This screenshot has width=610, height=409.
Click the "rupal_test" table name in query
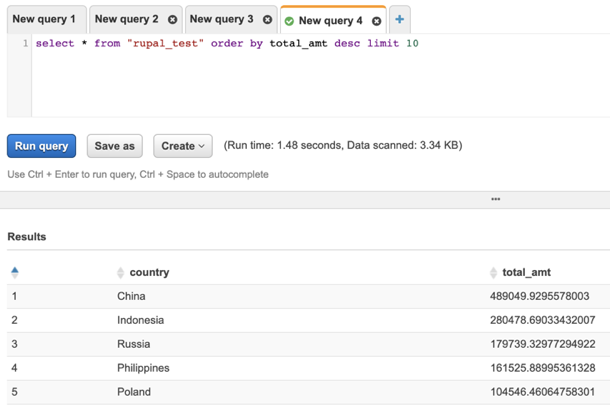(x=165, y=43)
